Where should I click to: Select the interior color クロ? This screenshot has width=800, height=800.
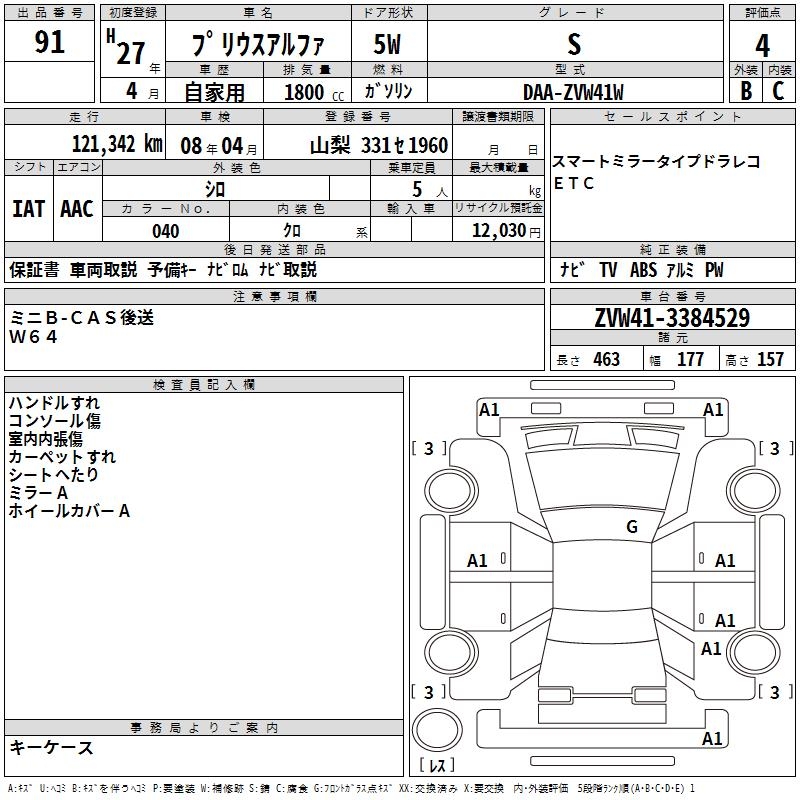292,231
